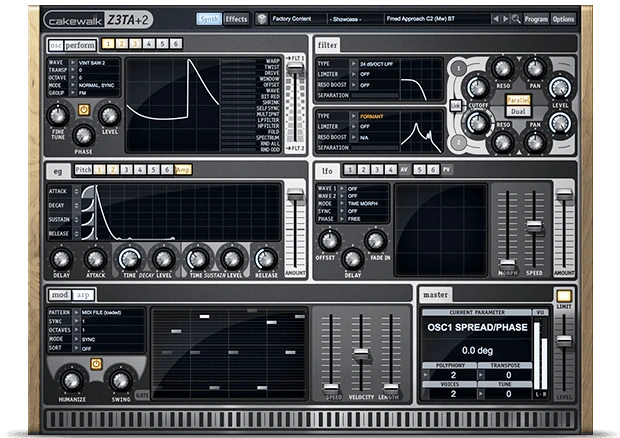Select the LFO PV button
Image resolution: width=620 pixels, height=438 pixels.
[446, 170]
